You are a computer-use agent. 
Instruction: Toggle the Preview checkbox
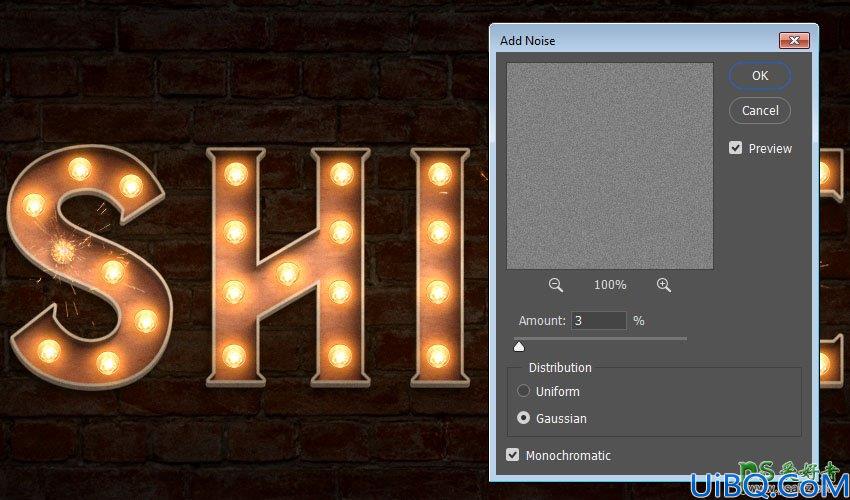[735, 148]
